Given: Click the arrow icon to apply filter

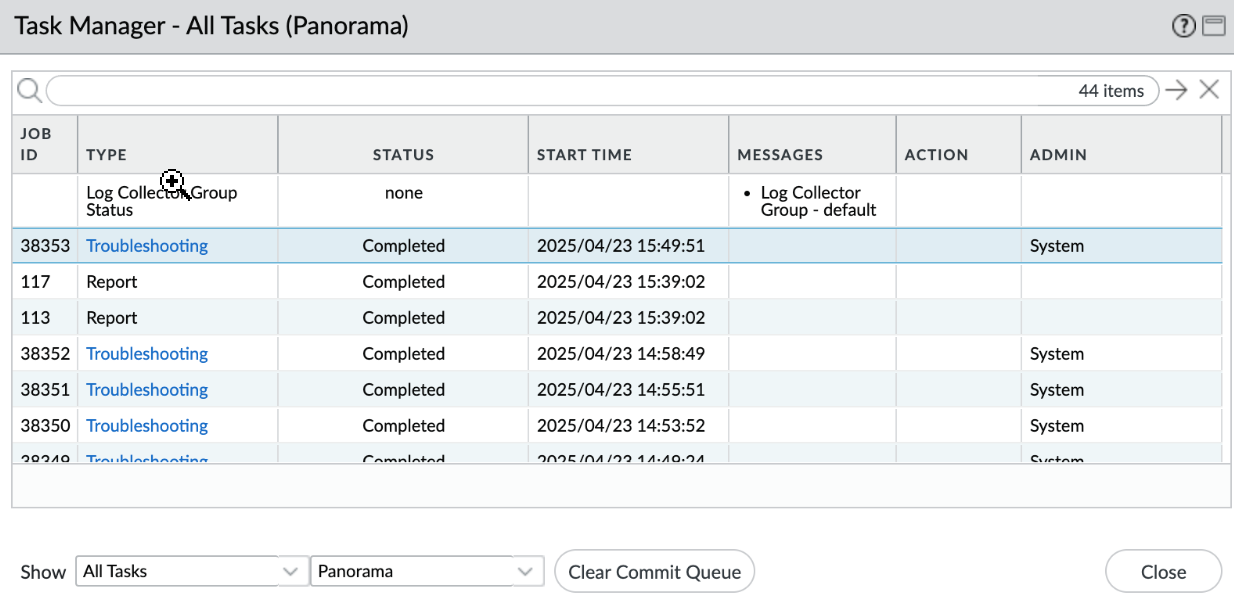Looking at the screenshot, I should pyautogui.click(x=1177, y=91).
